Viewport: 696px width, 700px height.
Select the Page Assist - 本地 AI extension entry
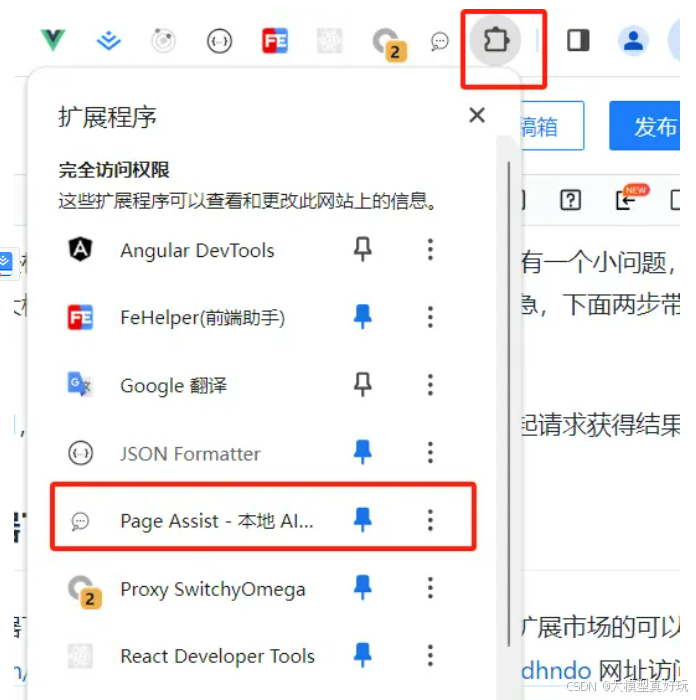[x=217, y=521]
